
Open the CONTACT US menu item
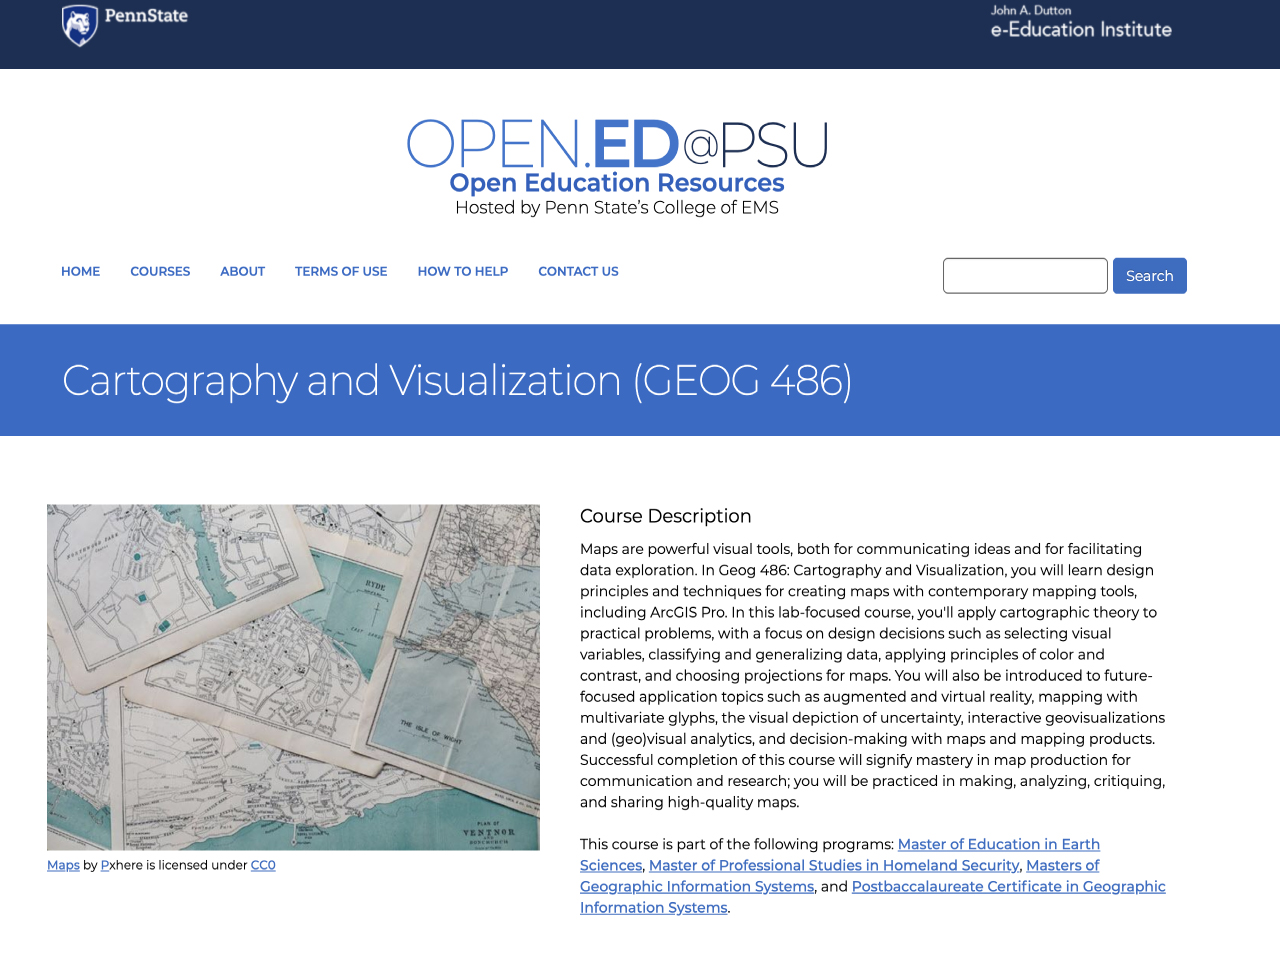578,271
